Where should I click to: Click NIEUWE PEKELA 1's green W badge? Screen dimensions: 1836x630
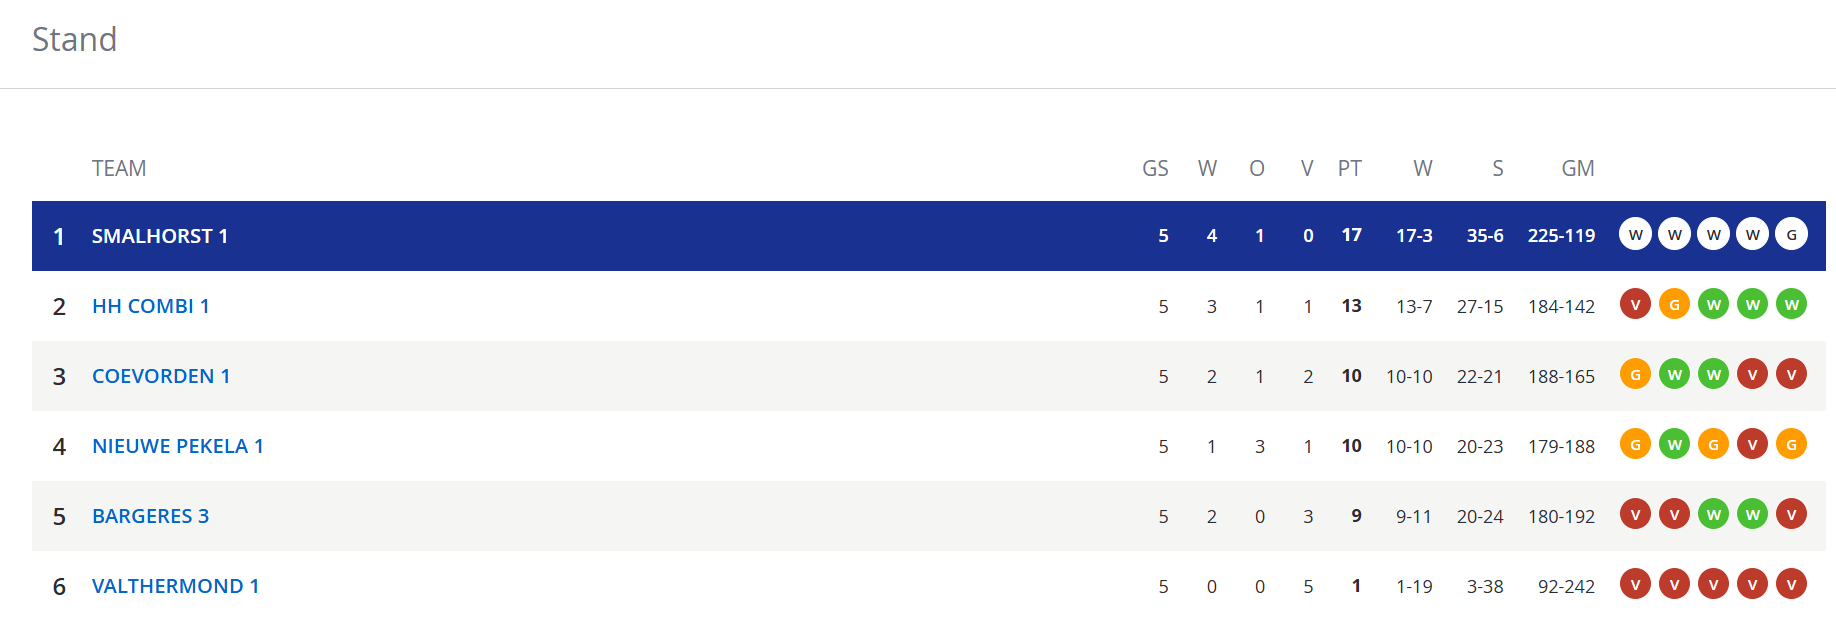tap(1674, 444)
